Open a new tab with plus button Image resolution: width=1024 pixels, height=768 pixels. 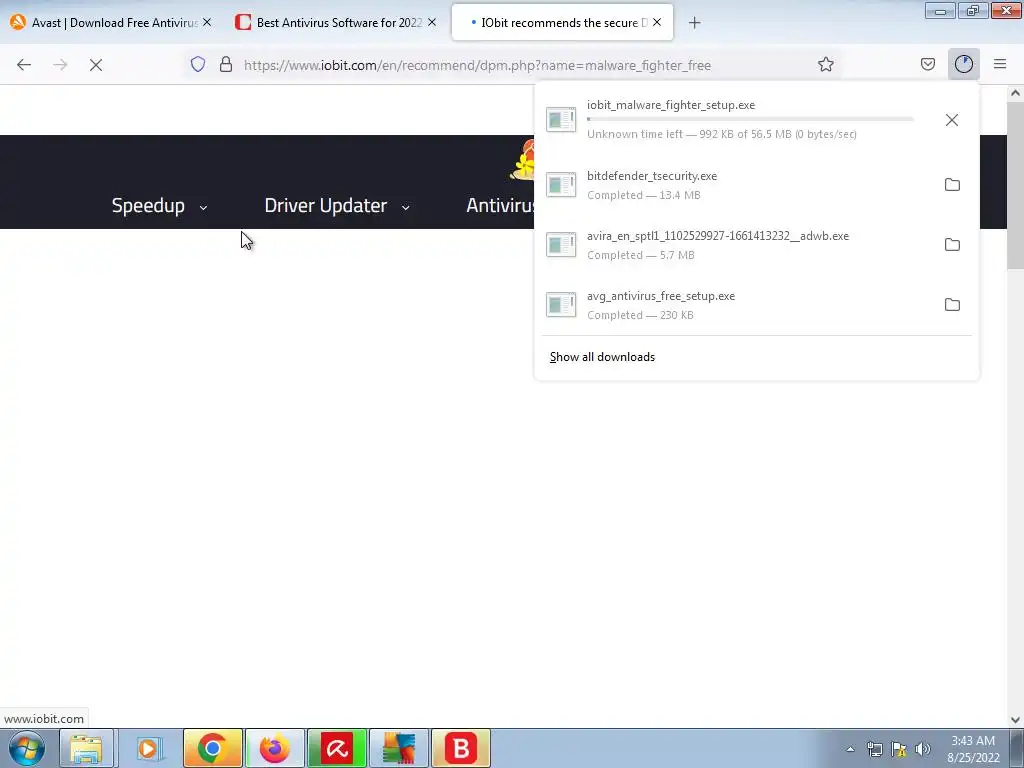pos(694,23)
